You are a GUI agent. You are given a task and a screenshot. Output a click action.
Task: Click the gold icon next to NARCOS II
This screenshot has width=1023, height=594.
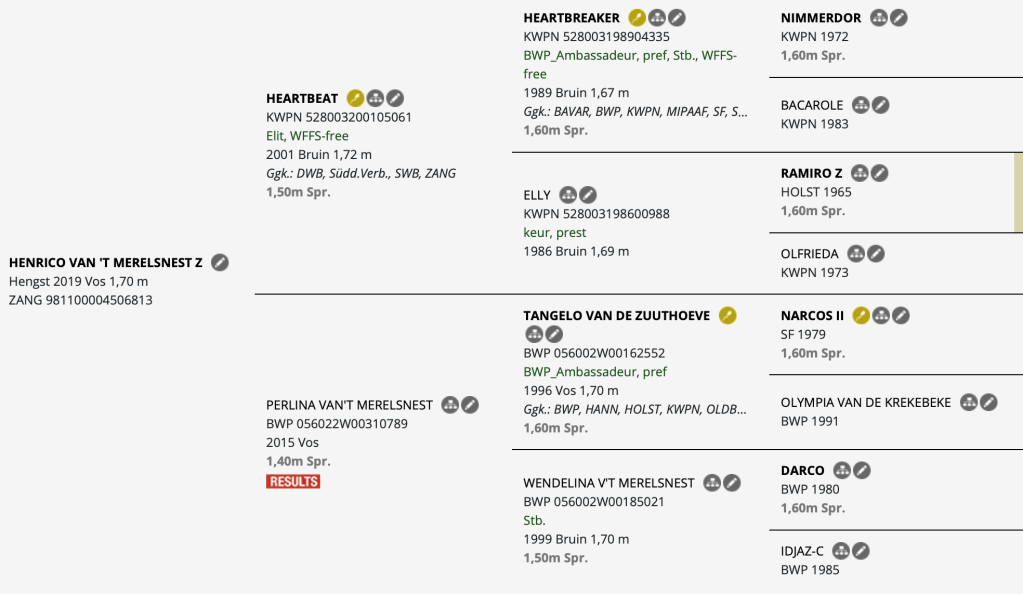861,315
